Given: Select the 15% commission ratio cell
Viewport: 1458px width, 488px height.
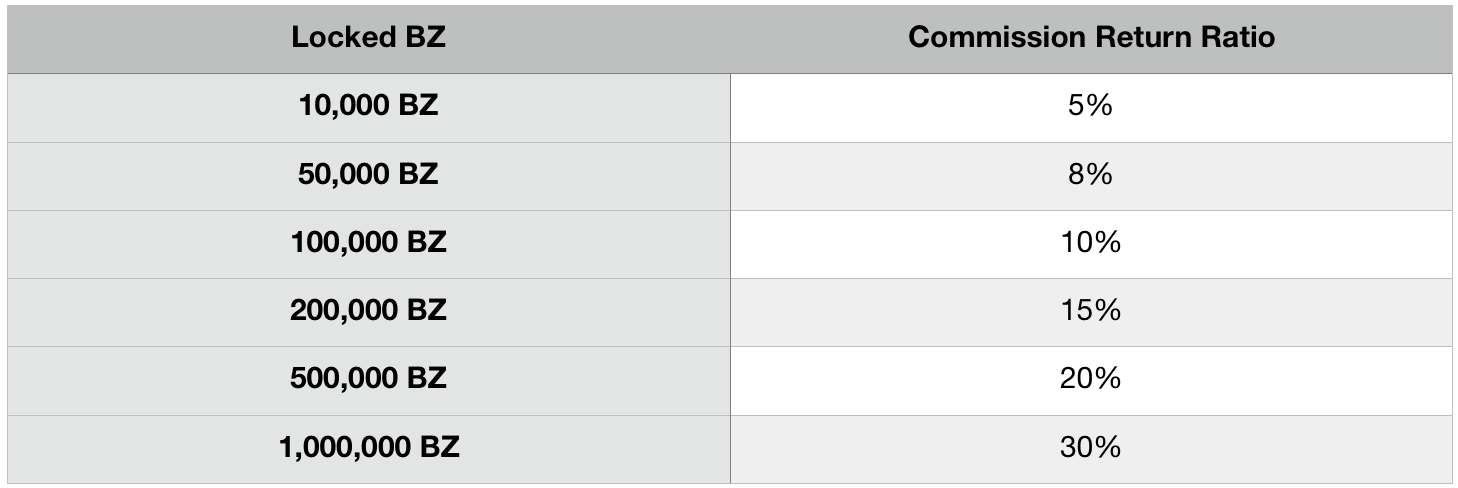Looking at the screenshot, I should pos(1091,310).
